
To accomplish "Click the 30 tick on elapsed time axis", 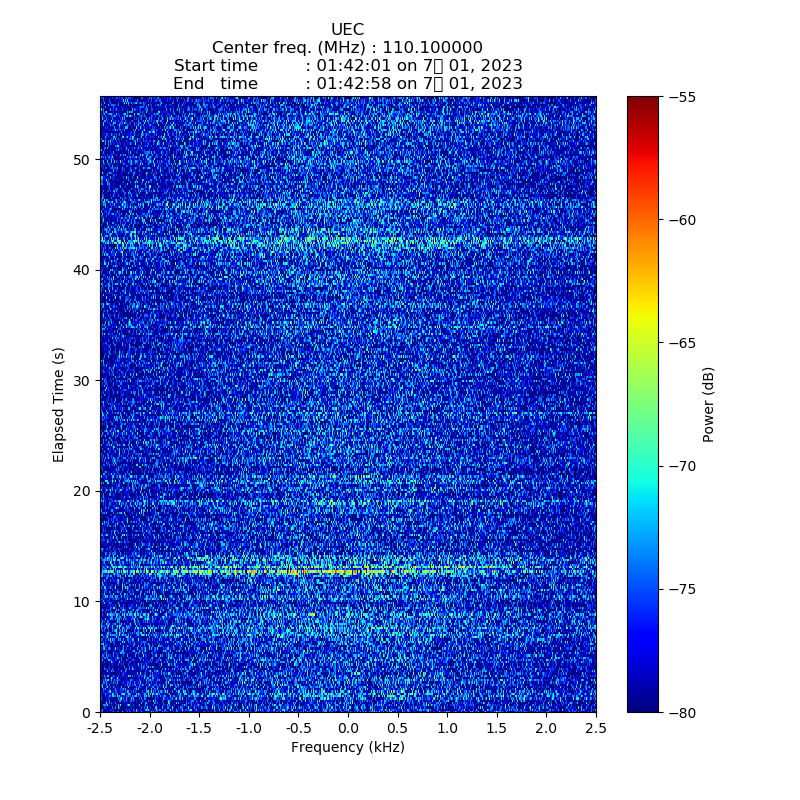I will 82,381.
